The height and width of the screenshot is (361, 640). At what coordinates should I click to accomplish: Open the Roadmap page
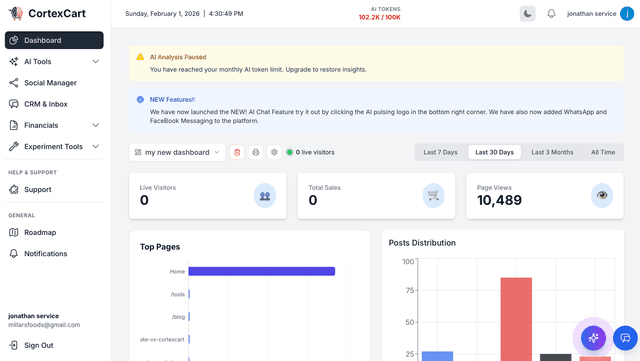[54, 232]
